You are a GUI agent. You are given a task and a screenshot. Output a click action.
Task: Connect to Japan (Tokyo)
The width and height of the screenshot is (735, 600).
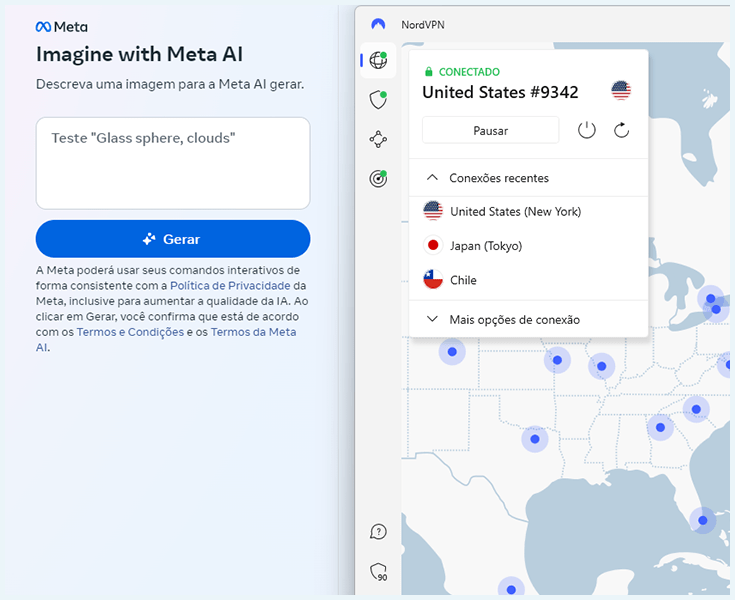point(528,246)
